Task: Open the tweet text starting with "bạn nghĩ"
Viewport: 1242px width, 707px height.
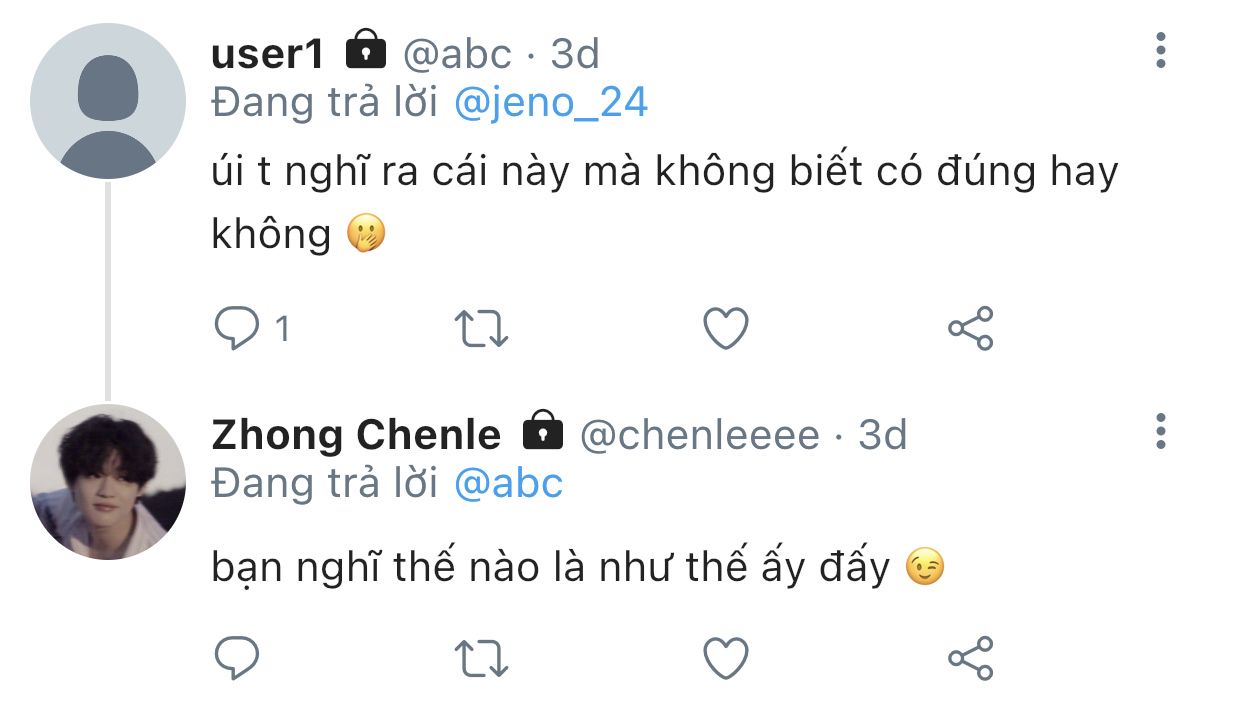Action: pos(550,569)
